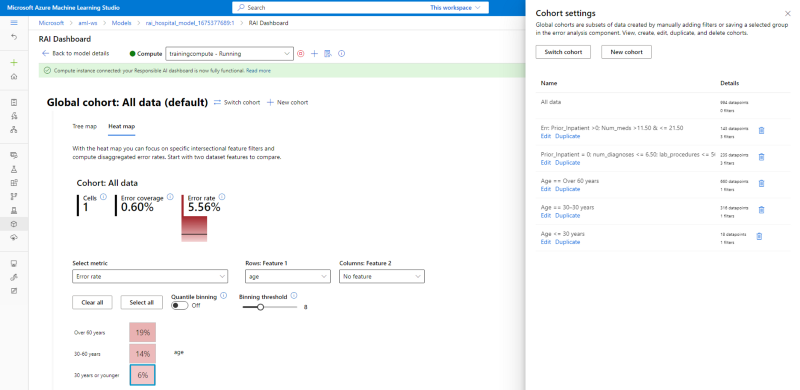Delete the Err: Prior_Inpatient >0 cohort

click(761, 131)
